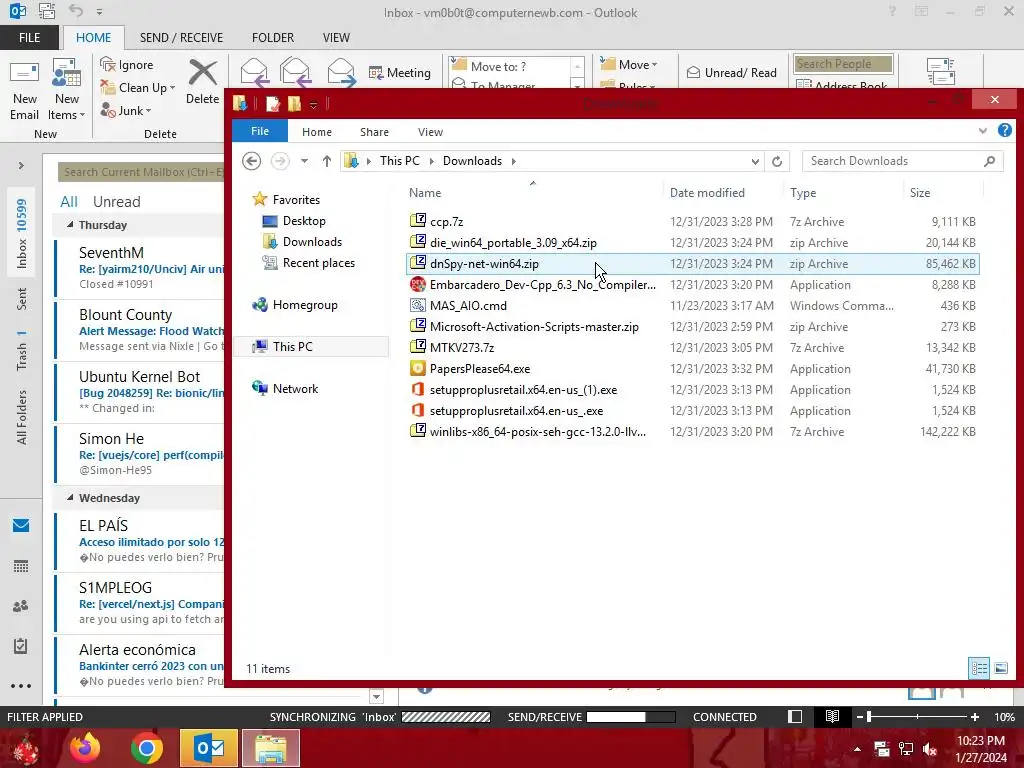Click Explorer Back navigation arrow

[251, 161]
